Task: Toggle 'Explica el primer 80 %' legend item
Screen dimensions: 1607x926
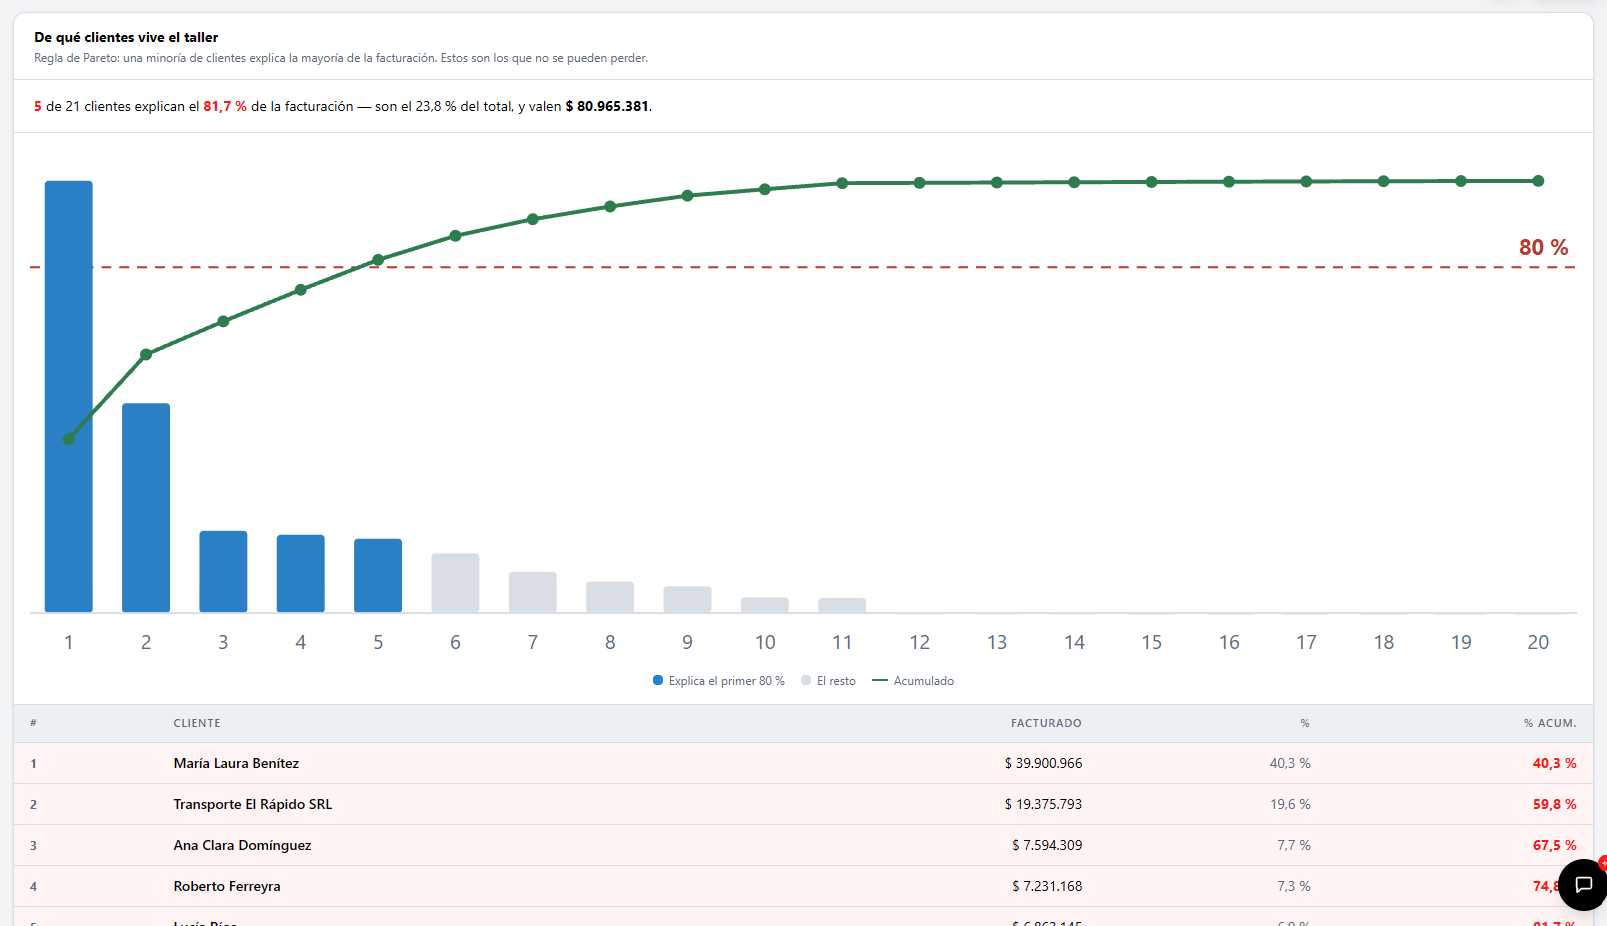Action: pos(719,681)
